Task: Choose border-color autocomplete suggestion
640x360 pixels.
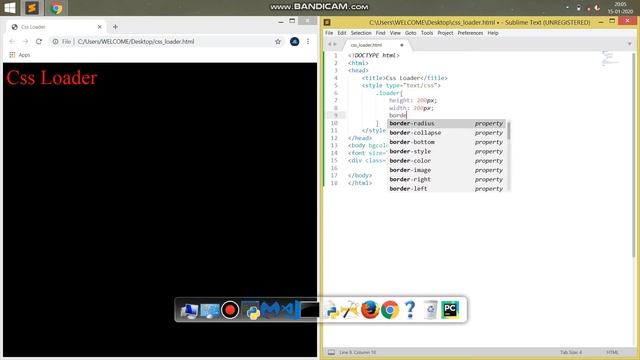Action: [447, 161]
